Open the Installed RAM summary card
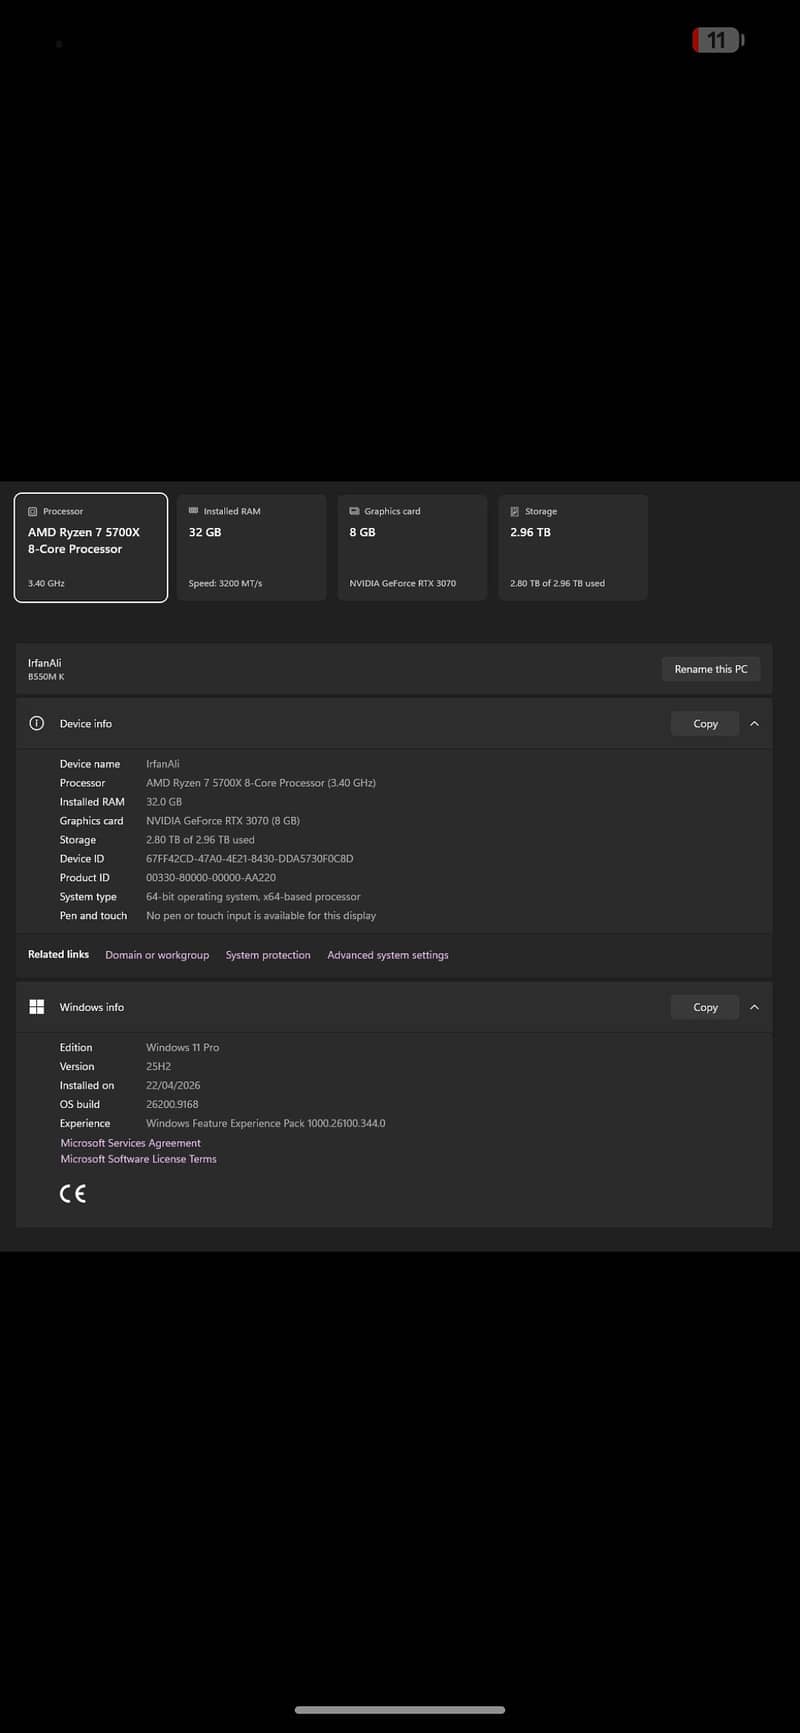800x1733 pixels. tap(252, 547)
